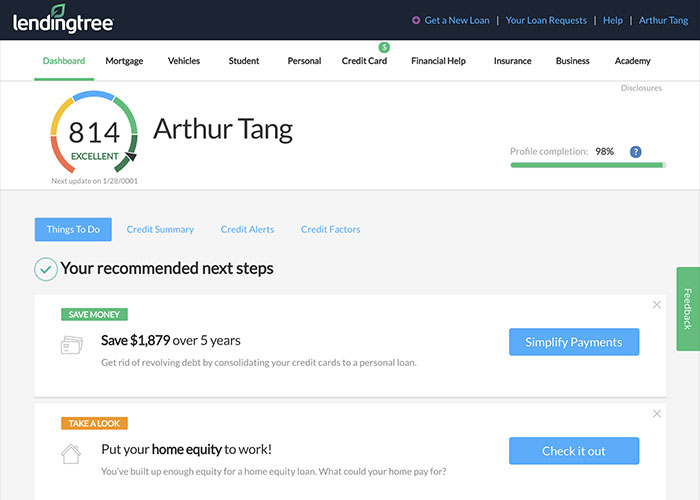Image resolution: width=700 pixels, height=500 pixels.
Task: Click the 98% profile completion value
Action: [x=604, y=151]
